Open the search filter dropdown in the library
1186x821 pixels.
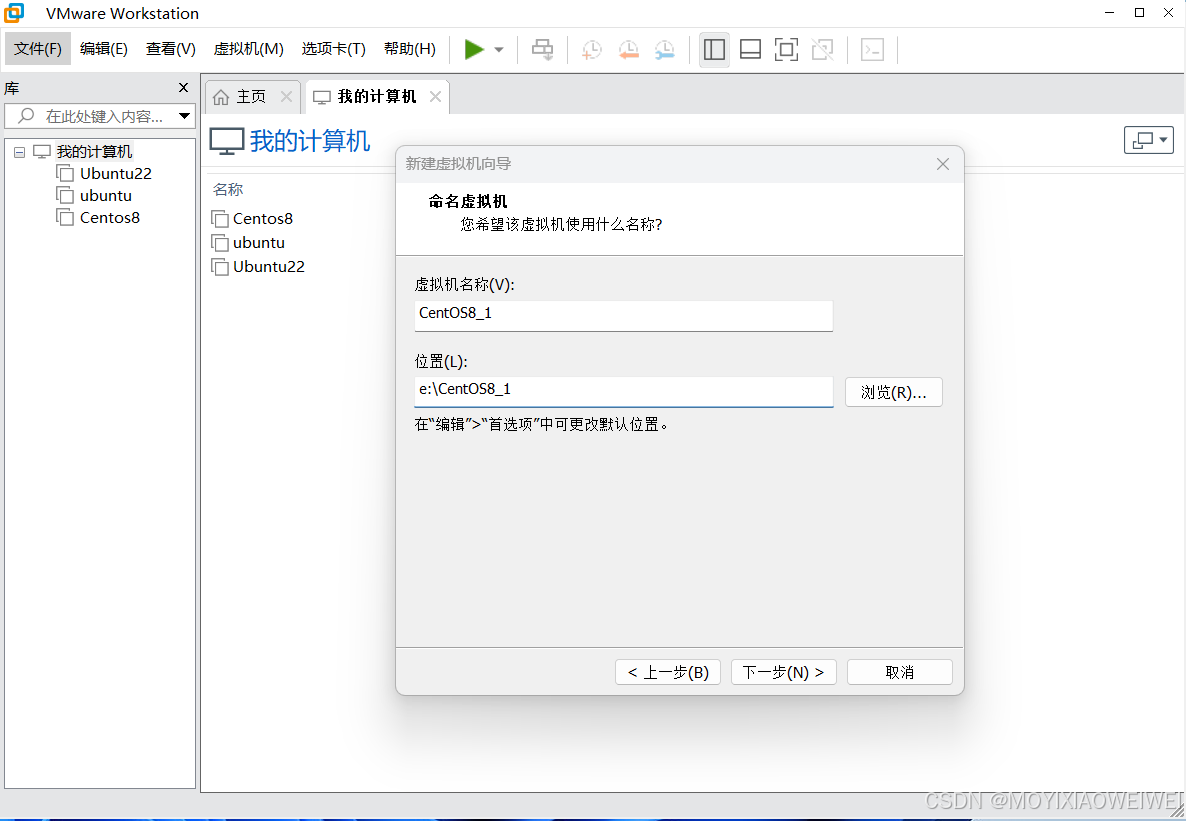click(184, 116)
